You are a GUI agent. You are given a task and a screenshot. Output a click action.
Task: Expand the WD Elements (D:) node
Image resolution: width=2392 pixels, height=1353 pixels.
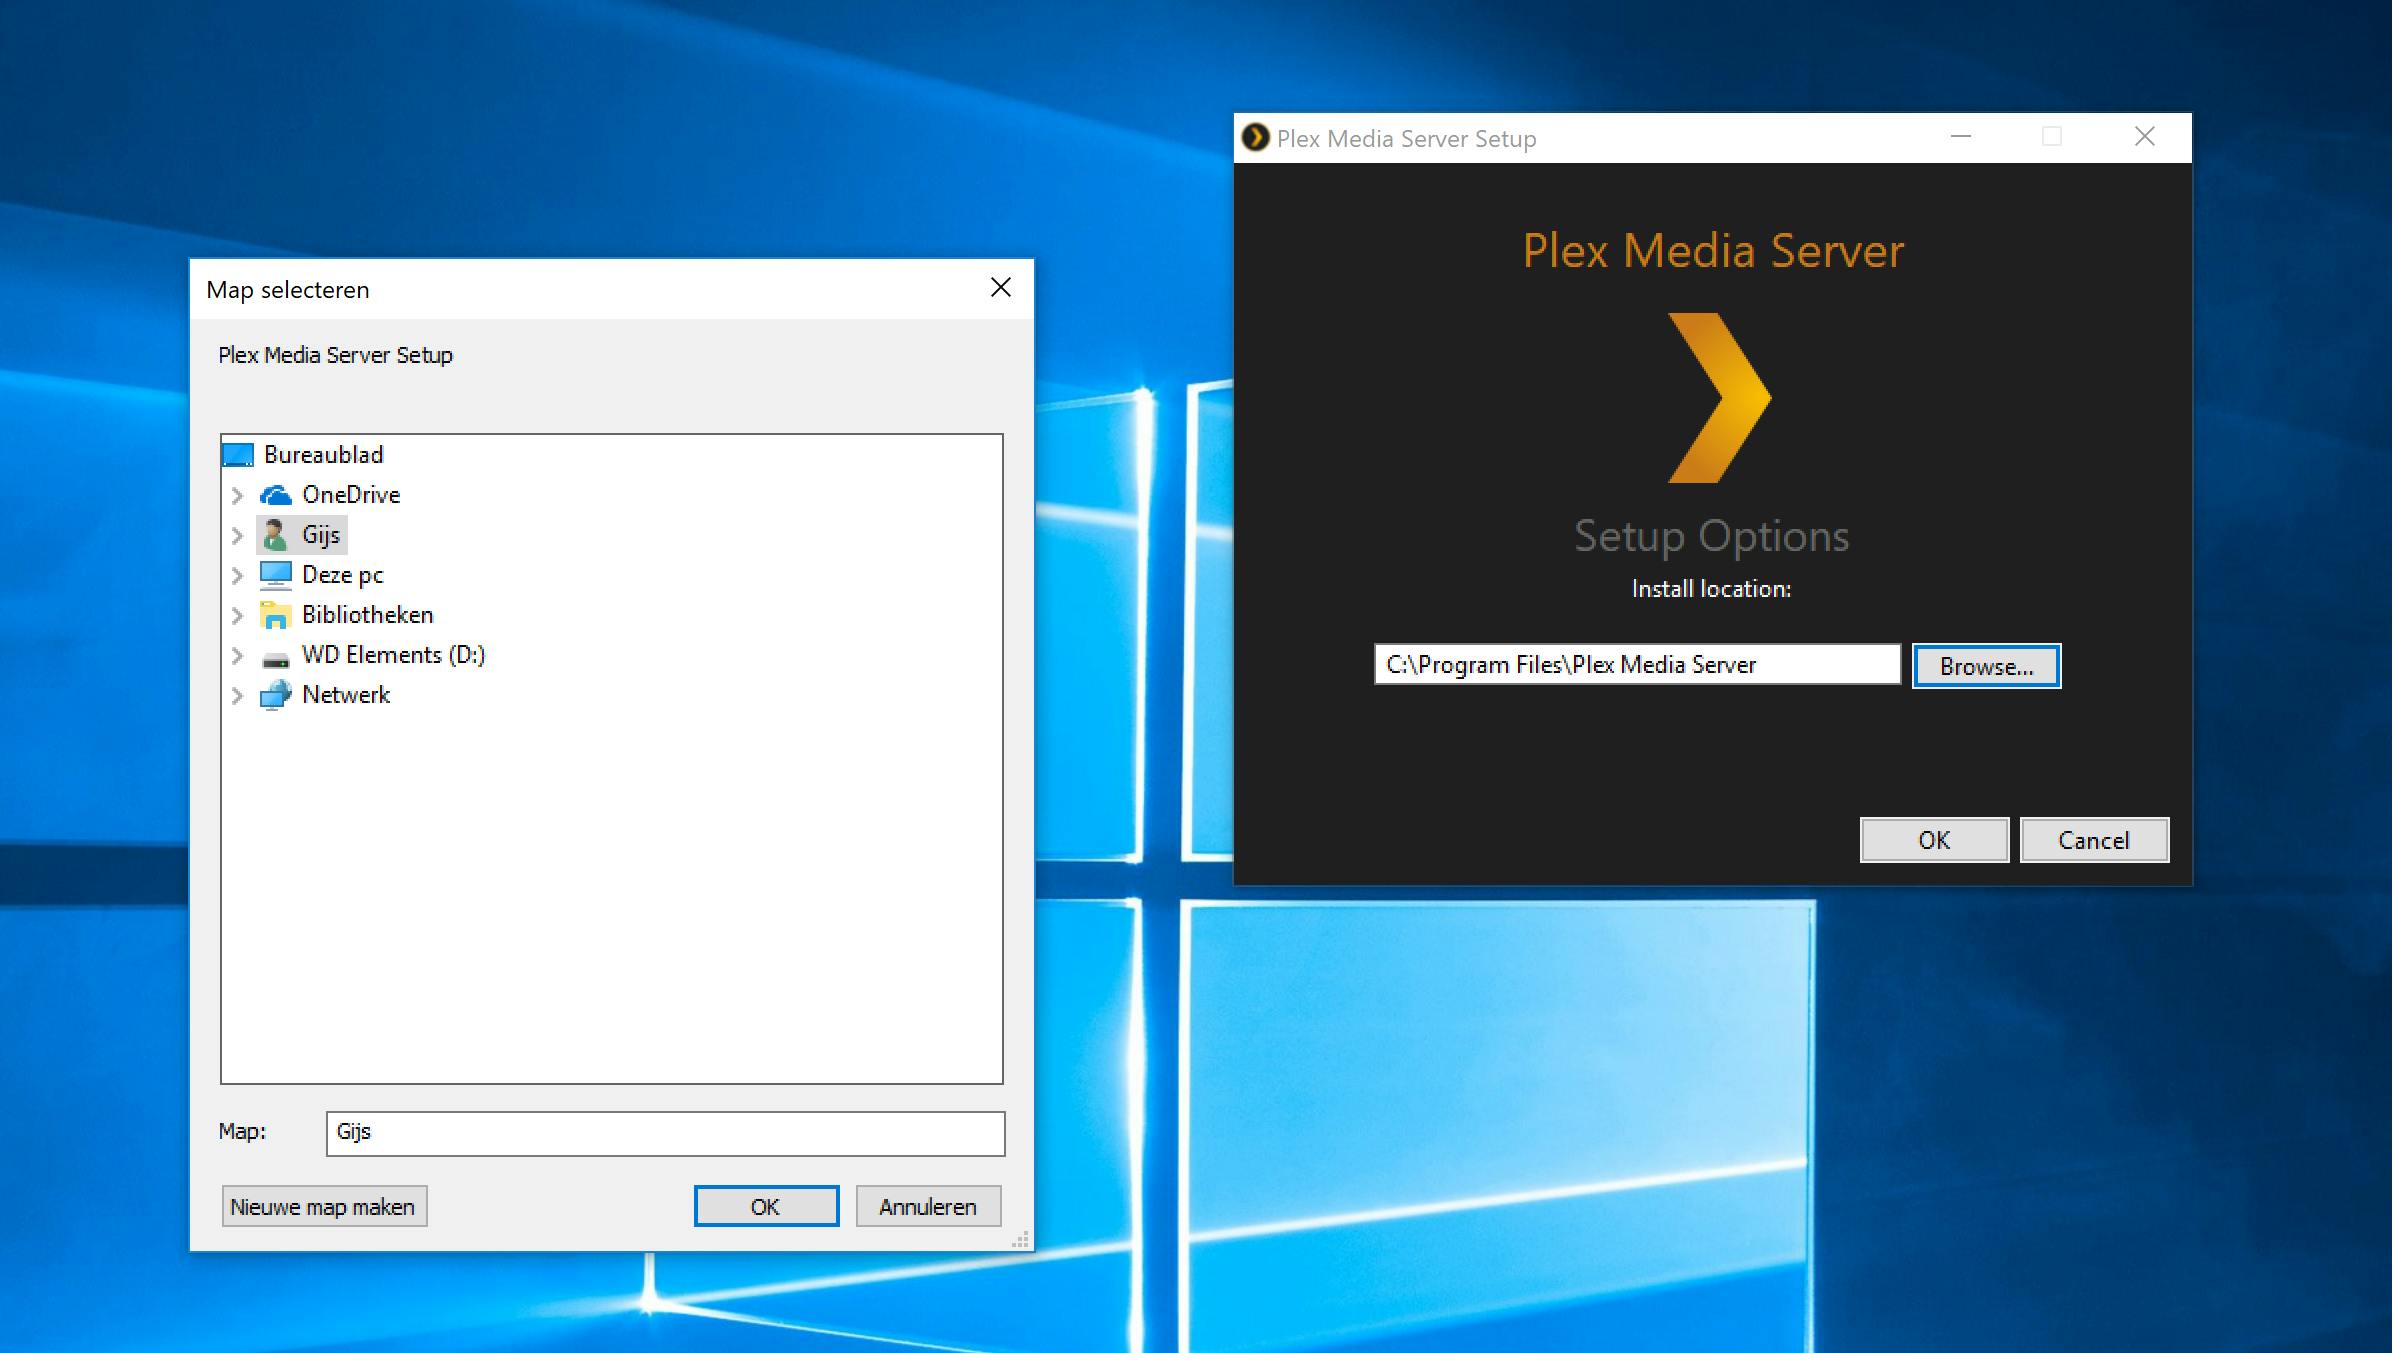237,656
